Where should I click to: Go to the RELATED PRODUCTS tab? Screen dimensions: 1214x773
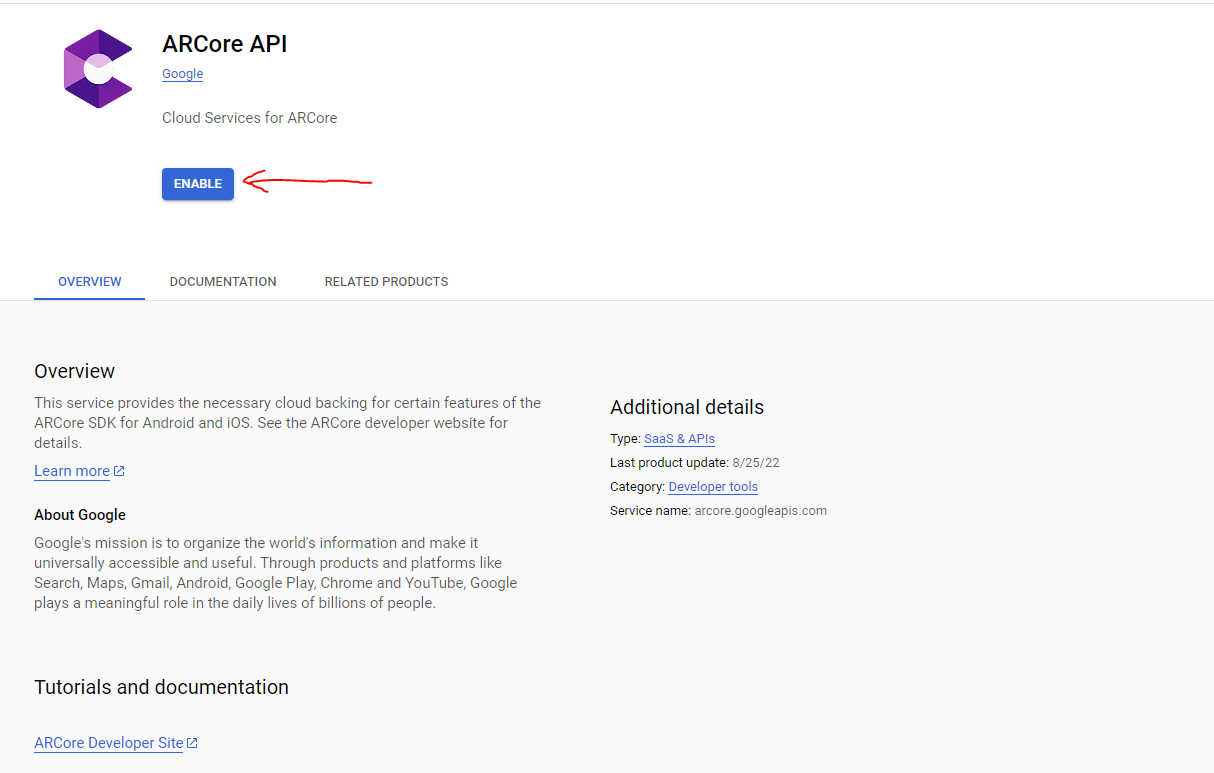pos(386,282)
